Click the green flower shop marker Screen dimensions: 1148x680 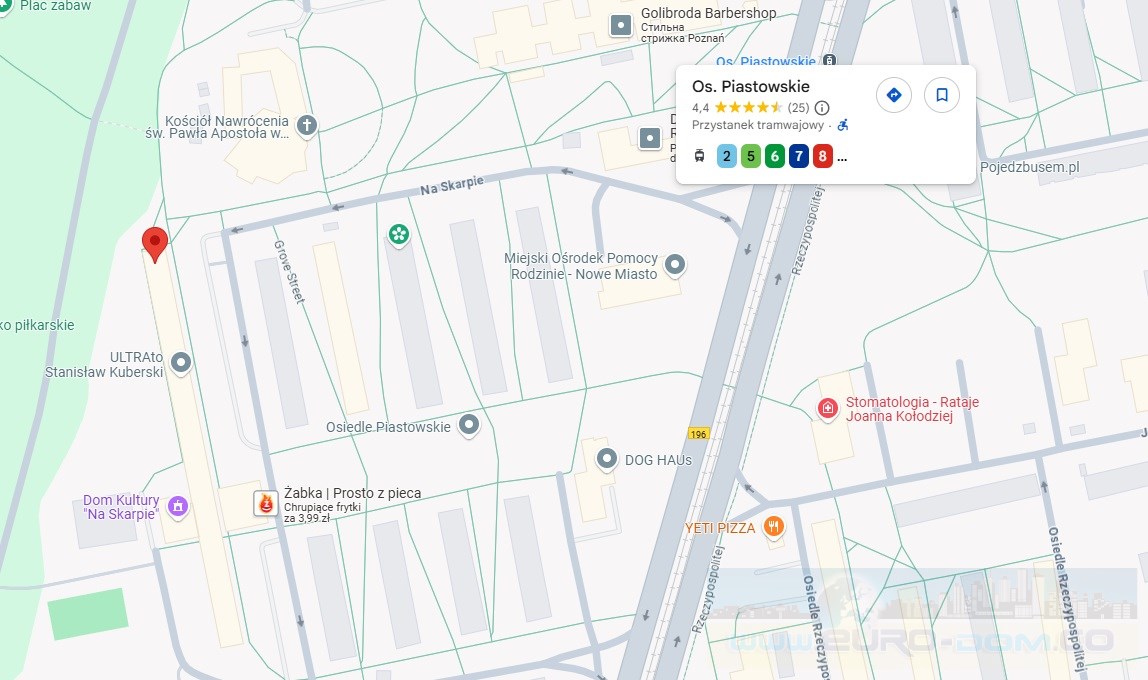click(398, 236)
